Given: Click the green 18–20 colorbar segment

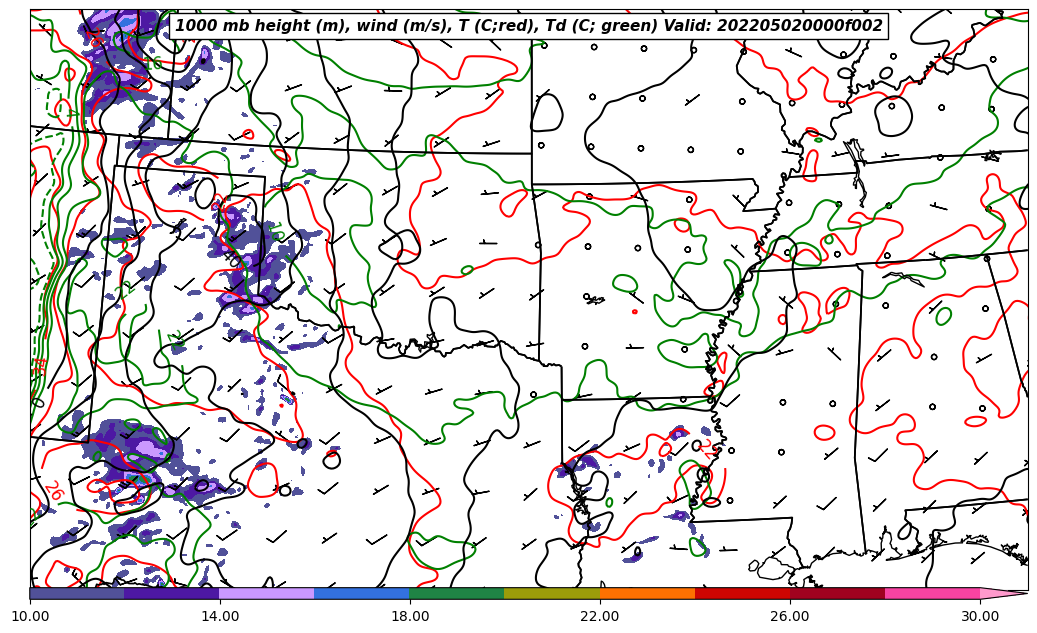Looking at the screenshot, I should click(x=457, y=593).
